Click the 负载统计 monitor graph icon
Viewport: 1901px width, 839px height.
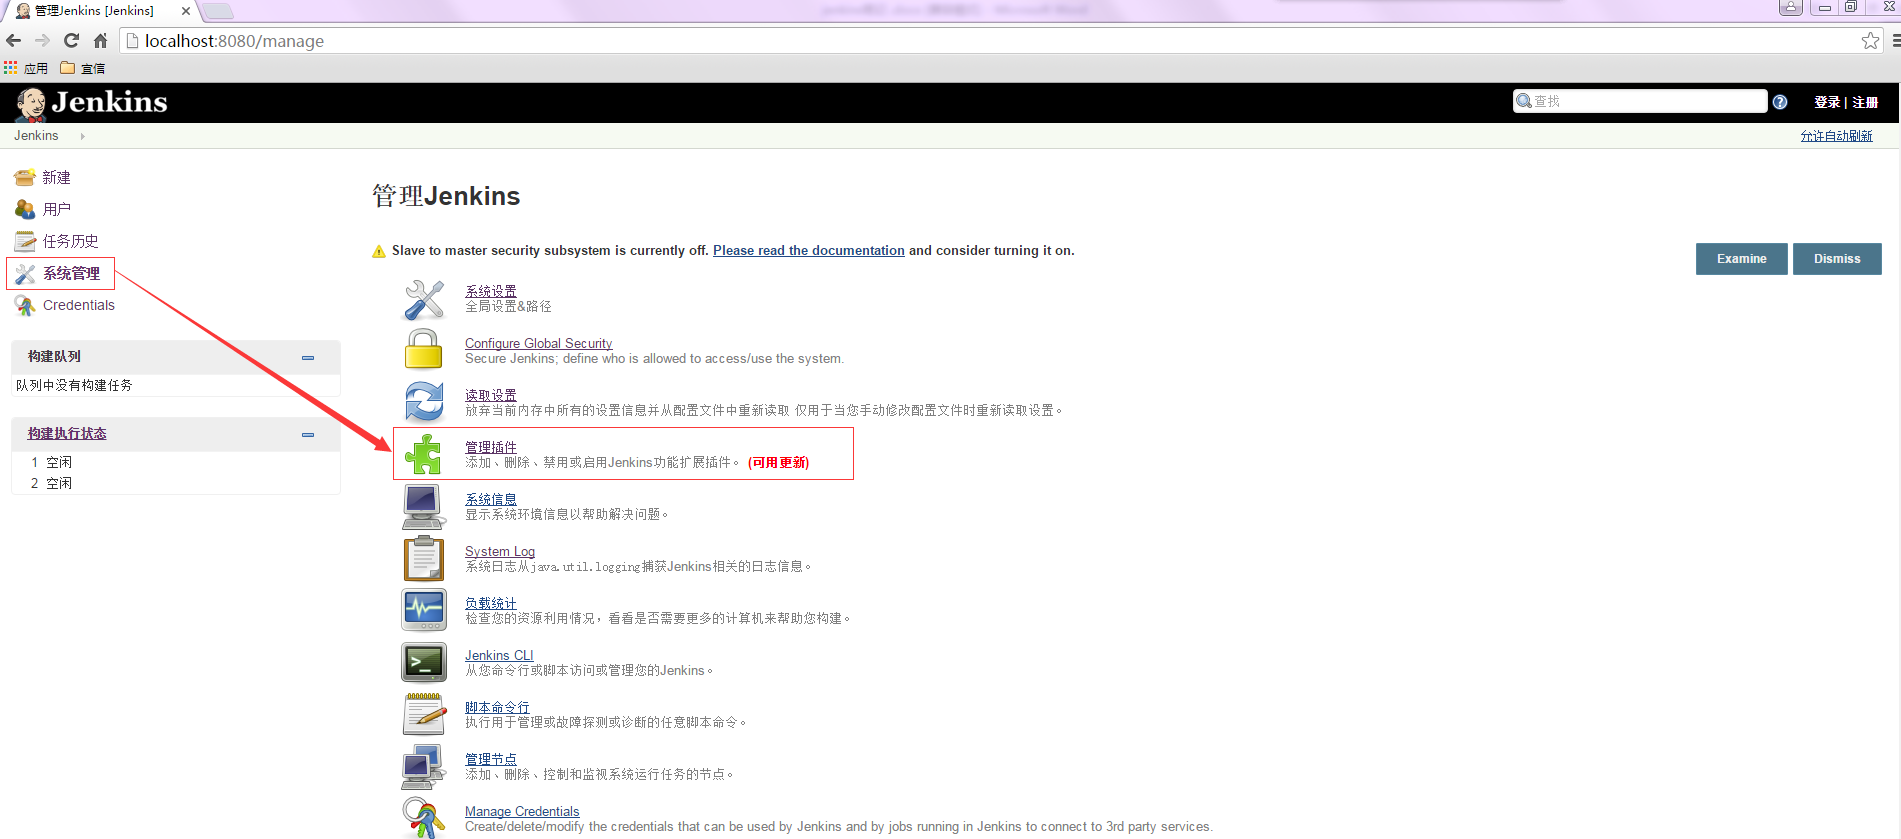tap(424, 610)
